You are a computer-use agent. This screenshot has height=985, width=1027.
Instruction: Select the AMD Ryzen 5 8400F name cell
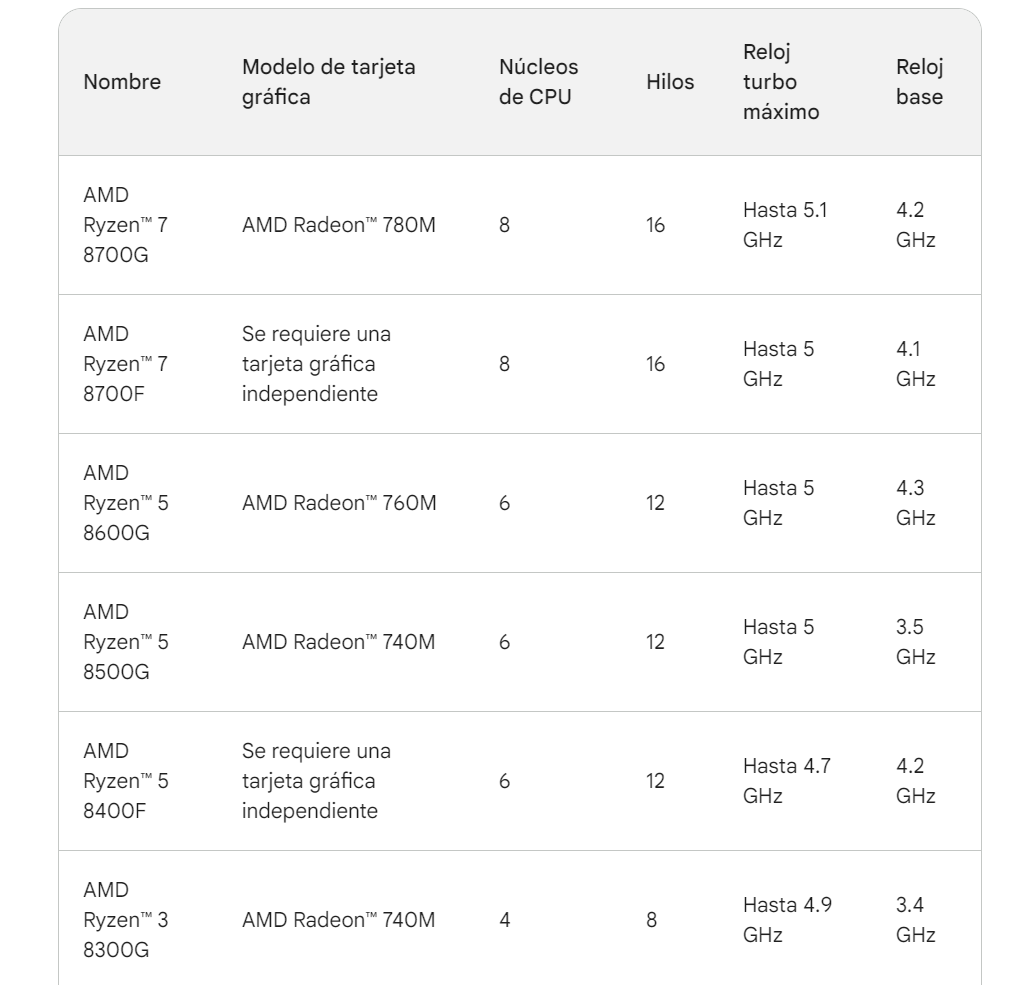pyautogui.click(x=126, y=781)
